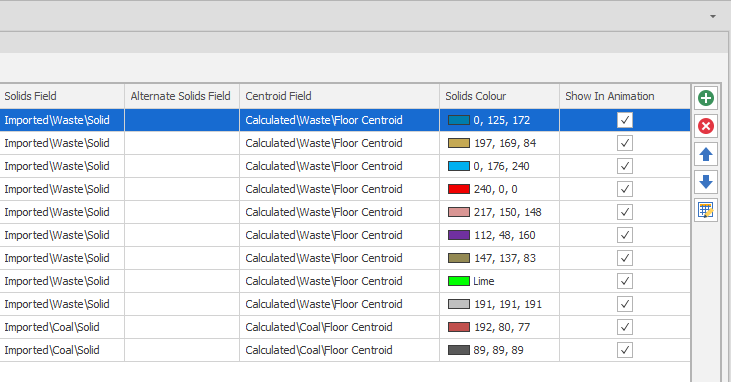731x382 pixels.
Task: Toggle Show In Animation for 89, 89, 89 row
Action: [x=625, y=350]
